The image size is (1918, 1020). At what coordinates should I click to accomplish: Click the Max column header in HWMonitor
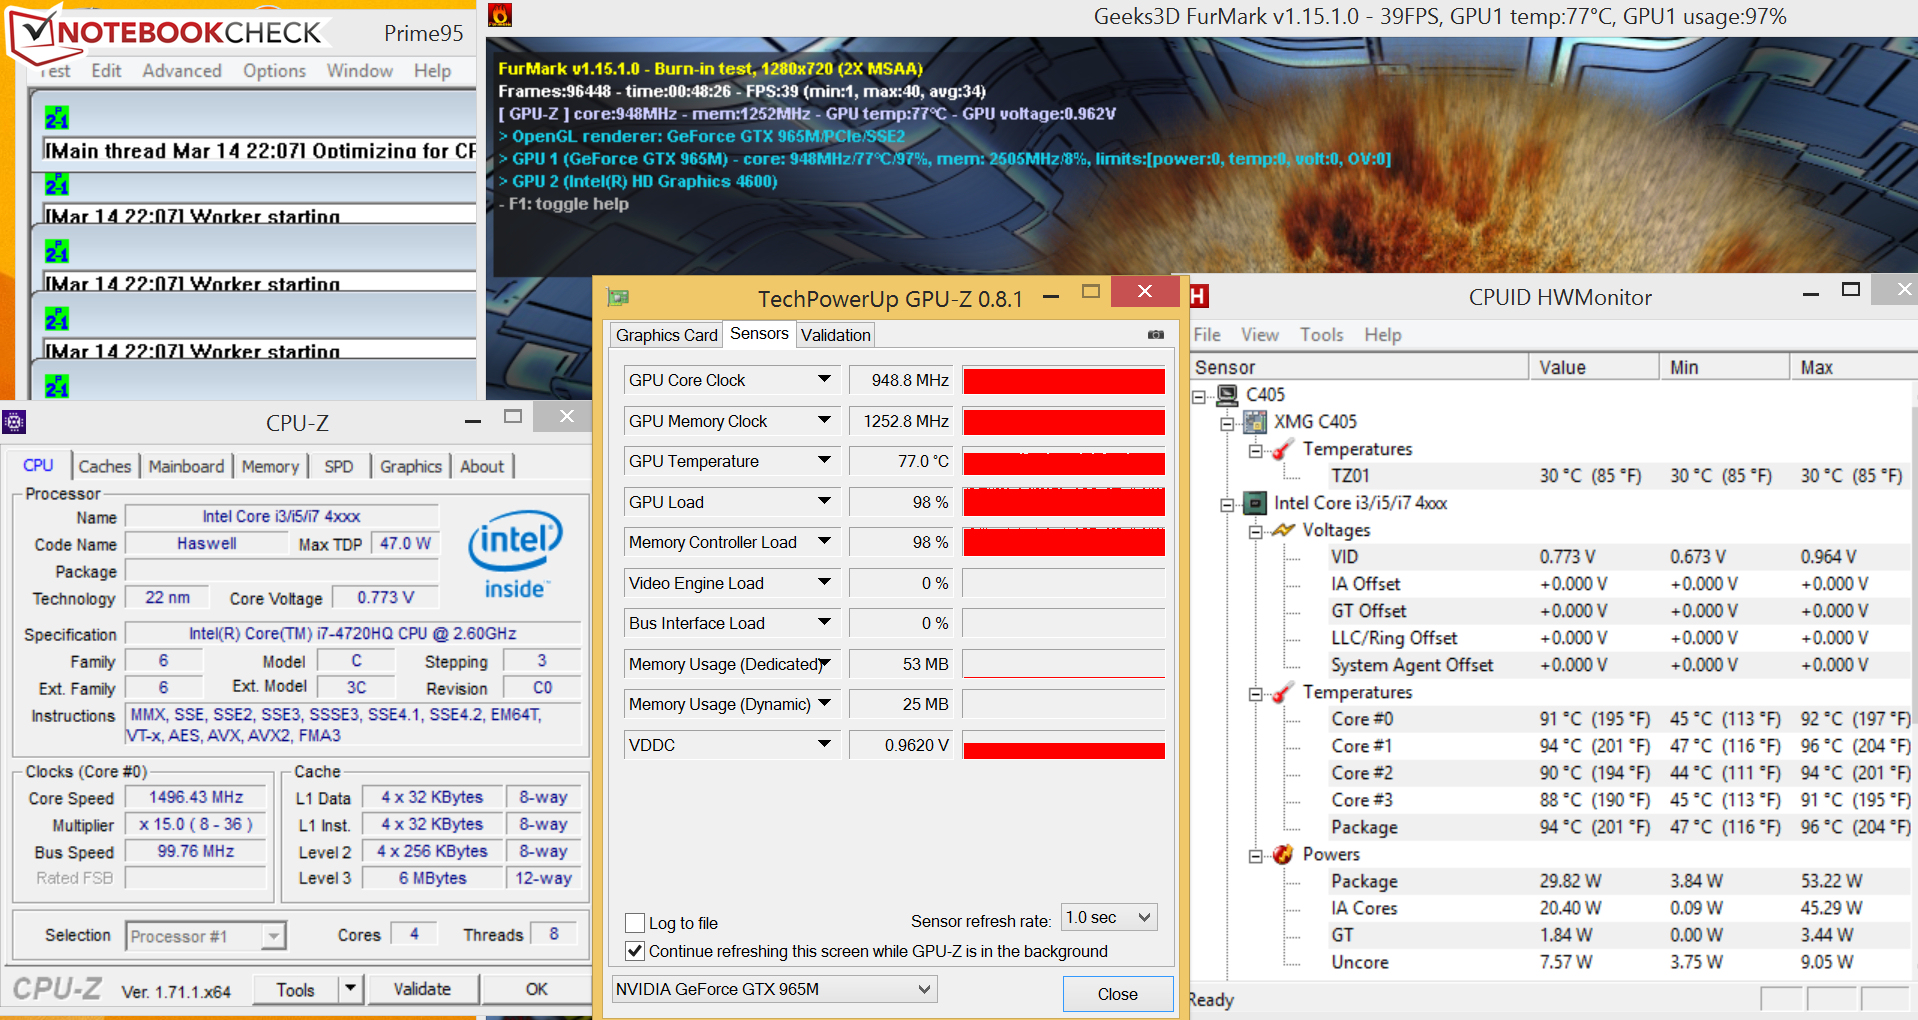[1853, 367]
